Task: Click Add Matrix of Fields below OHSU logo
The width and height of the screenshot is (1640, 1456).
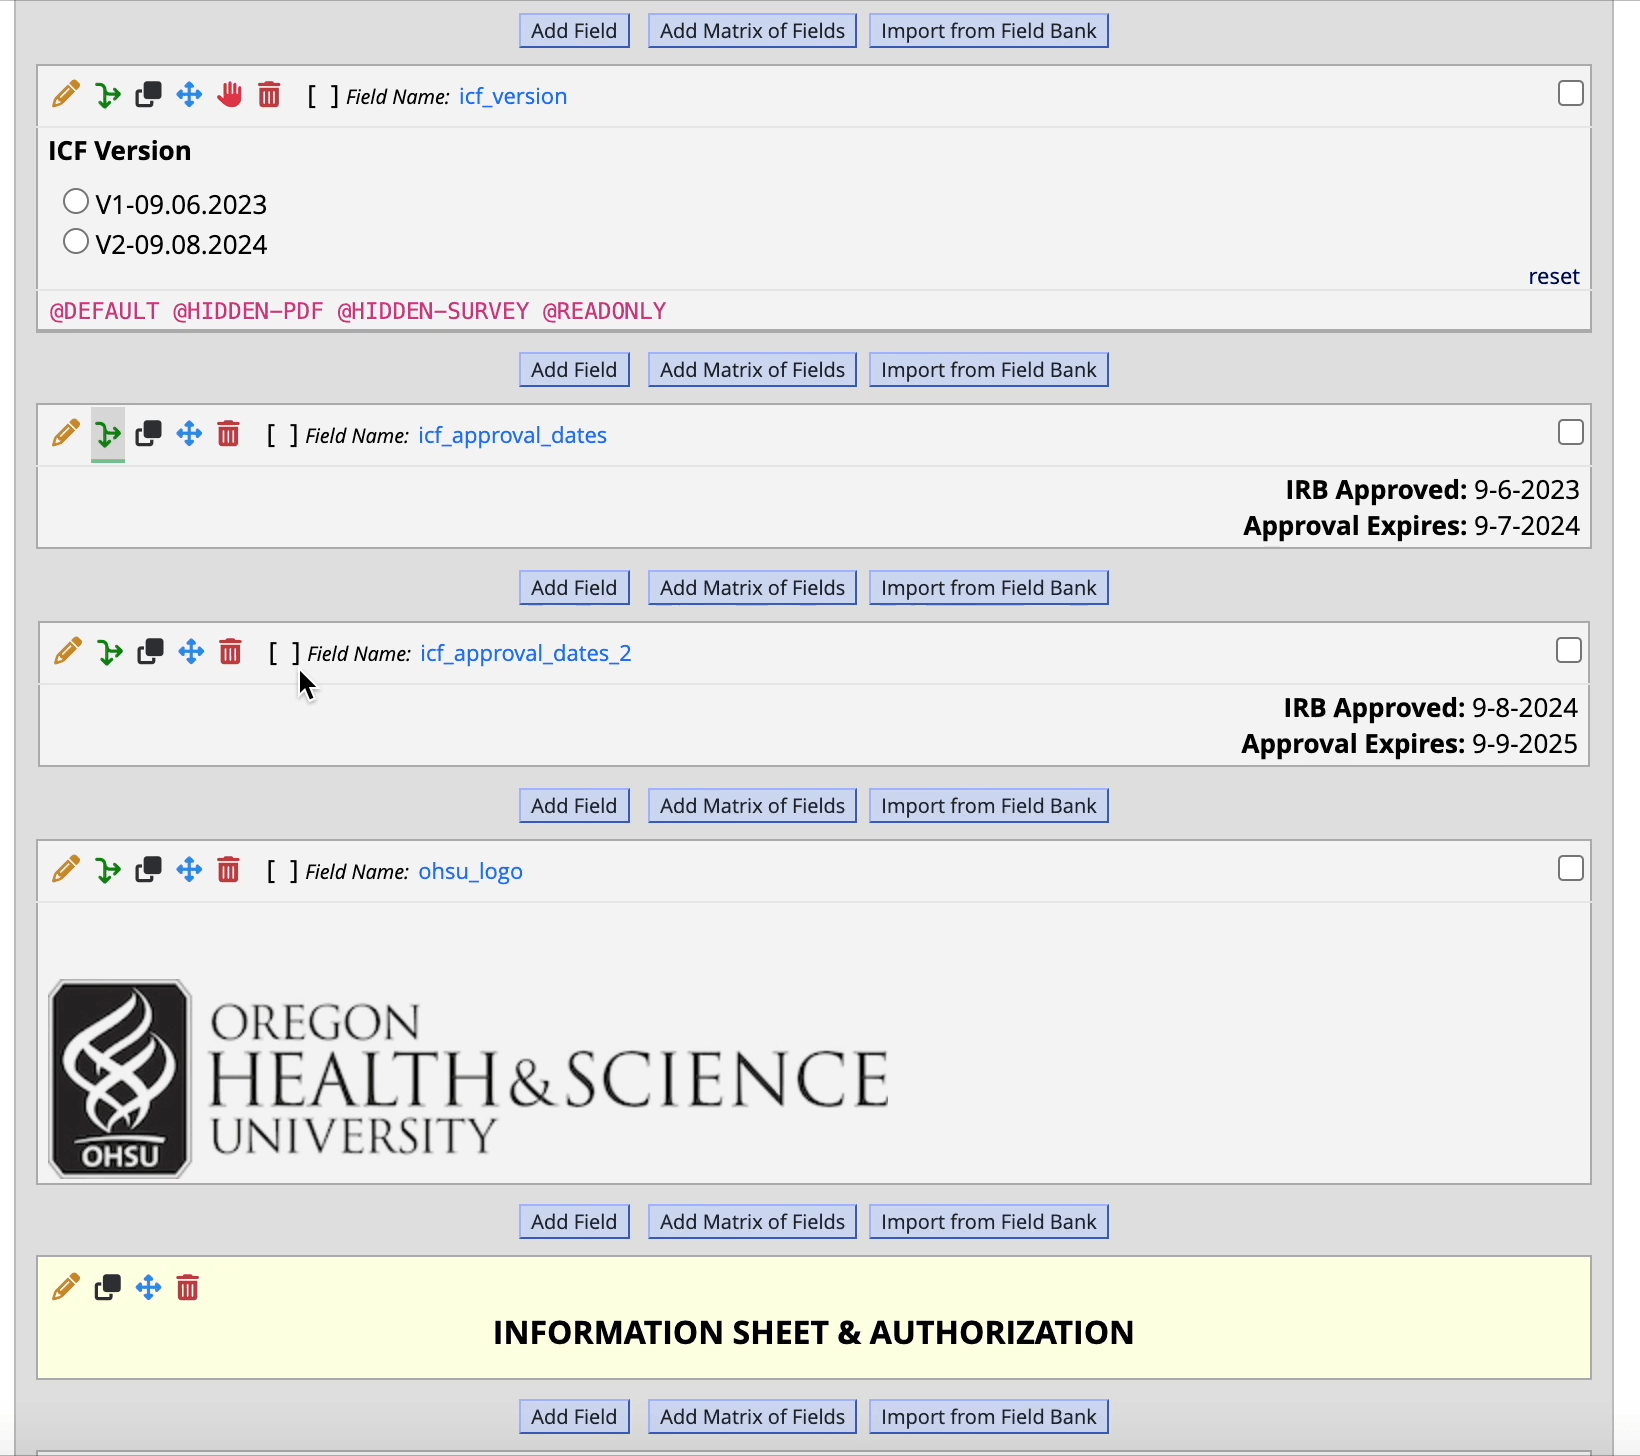Action: pos(752,1222)
